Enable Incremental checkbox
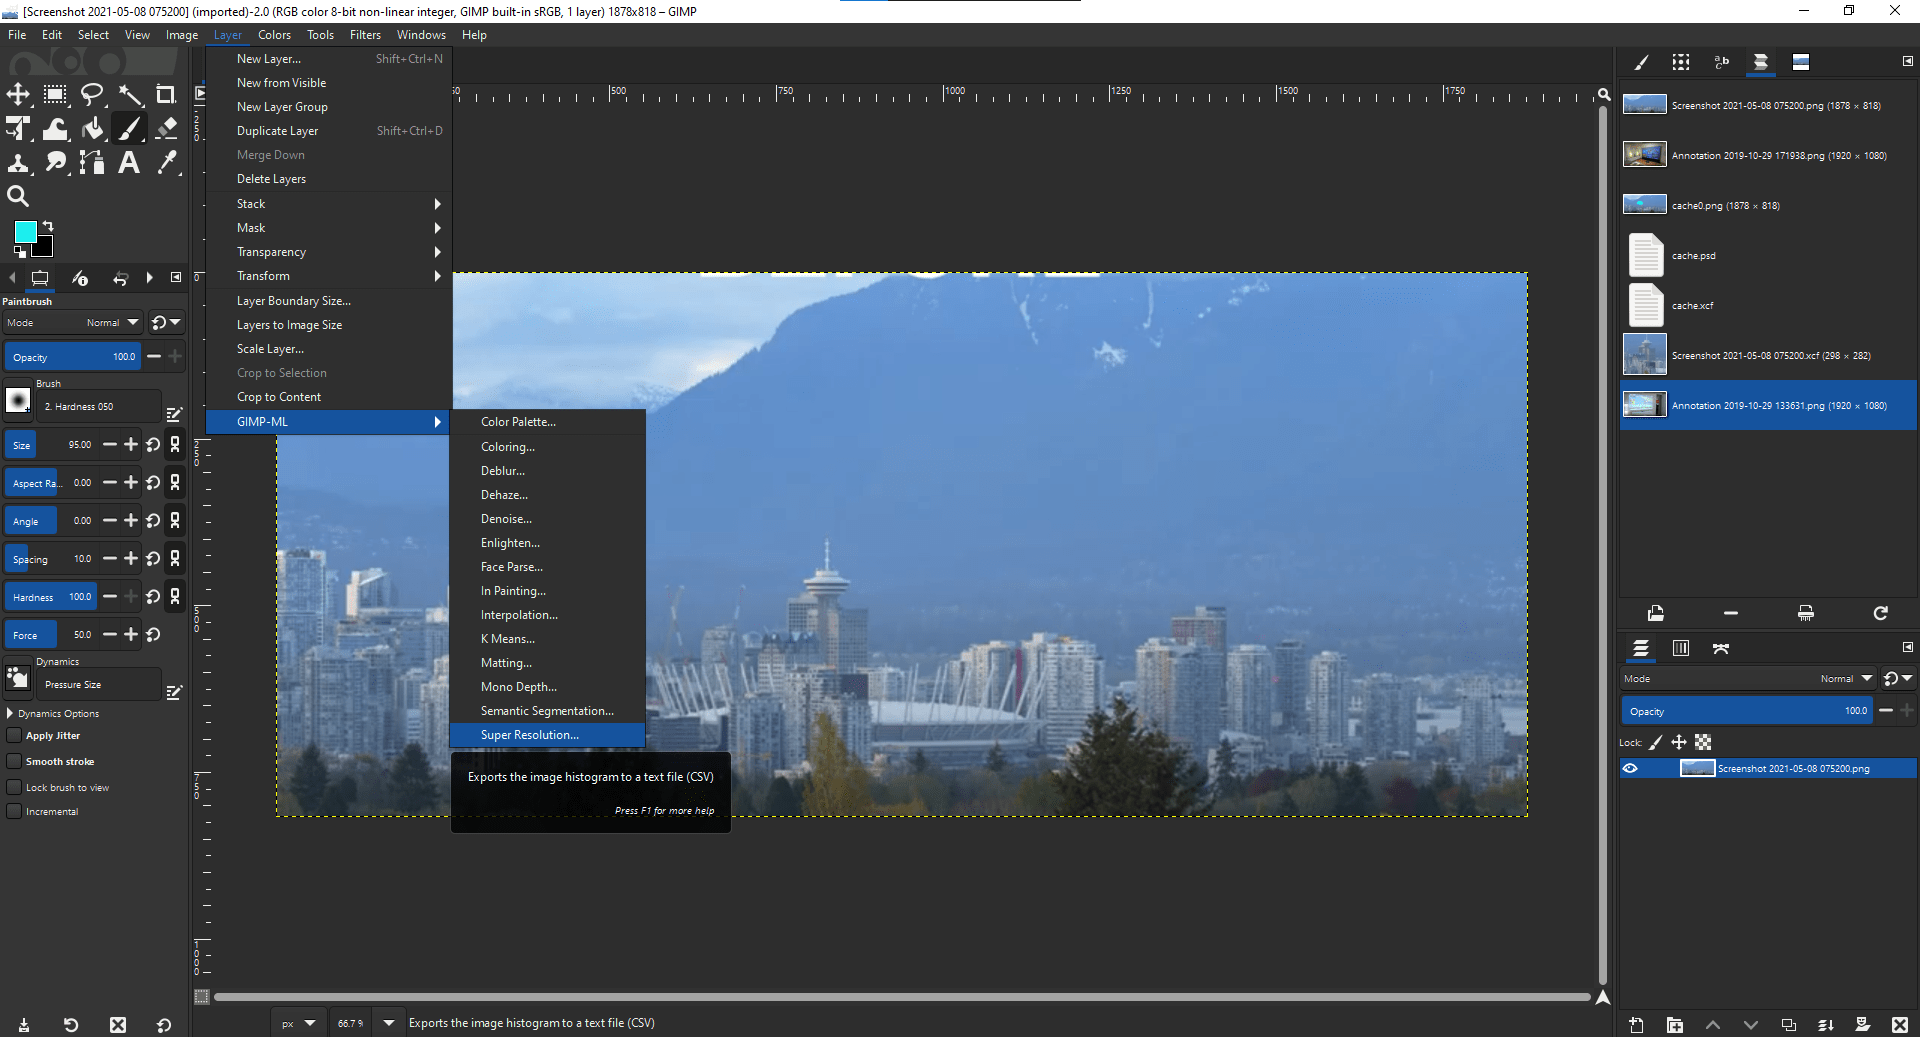The height and width of the screenshot is (1037, 1922). (x=14, y=812)
